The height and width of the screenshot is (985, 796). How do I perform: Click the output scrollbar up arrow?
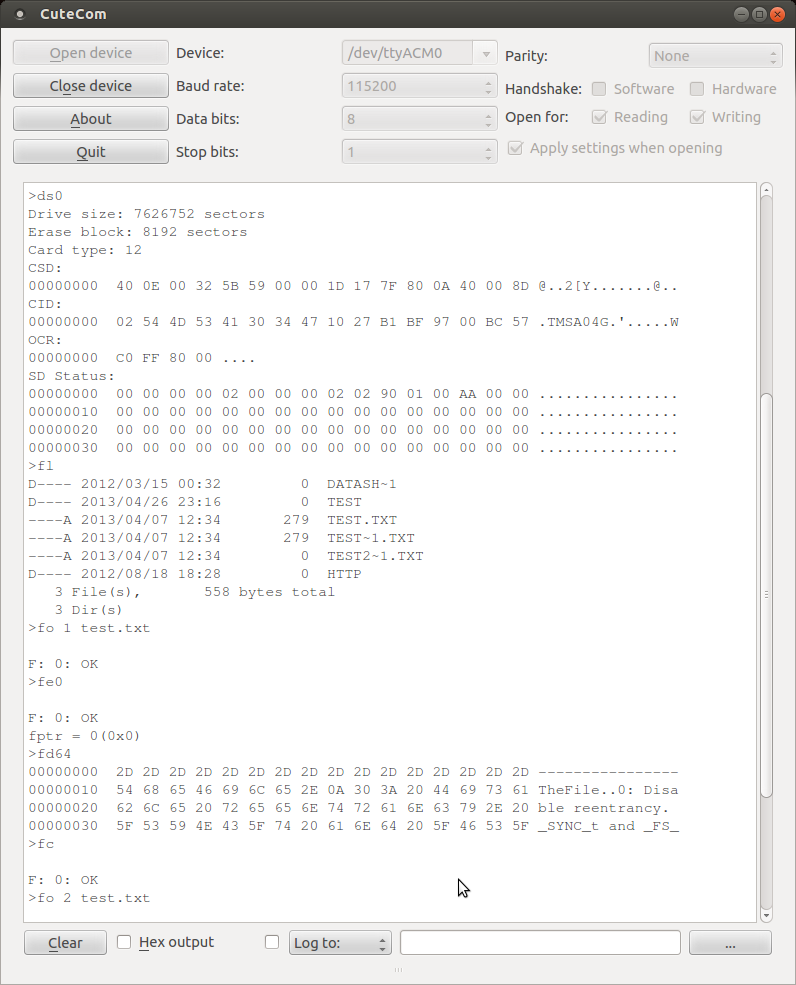(x=767, y=189)
